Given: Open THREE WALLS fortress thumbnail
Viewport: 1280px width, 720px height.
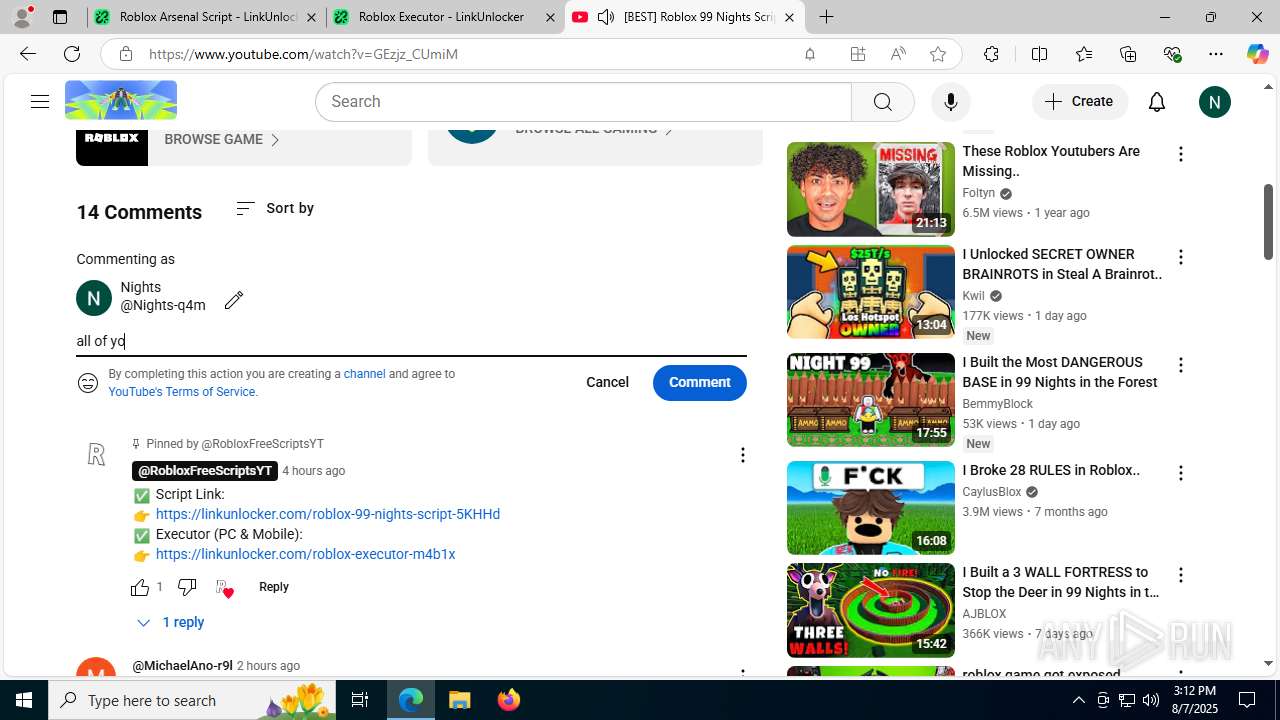Looking at the screenshot, I should (870, 610).
